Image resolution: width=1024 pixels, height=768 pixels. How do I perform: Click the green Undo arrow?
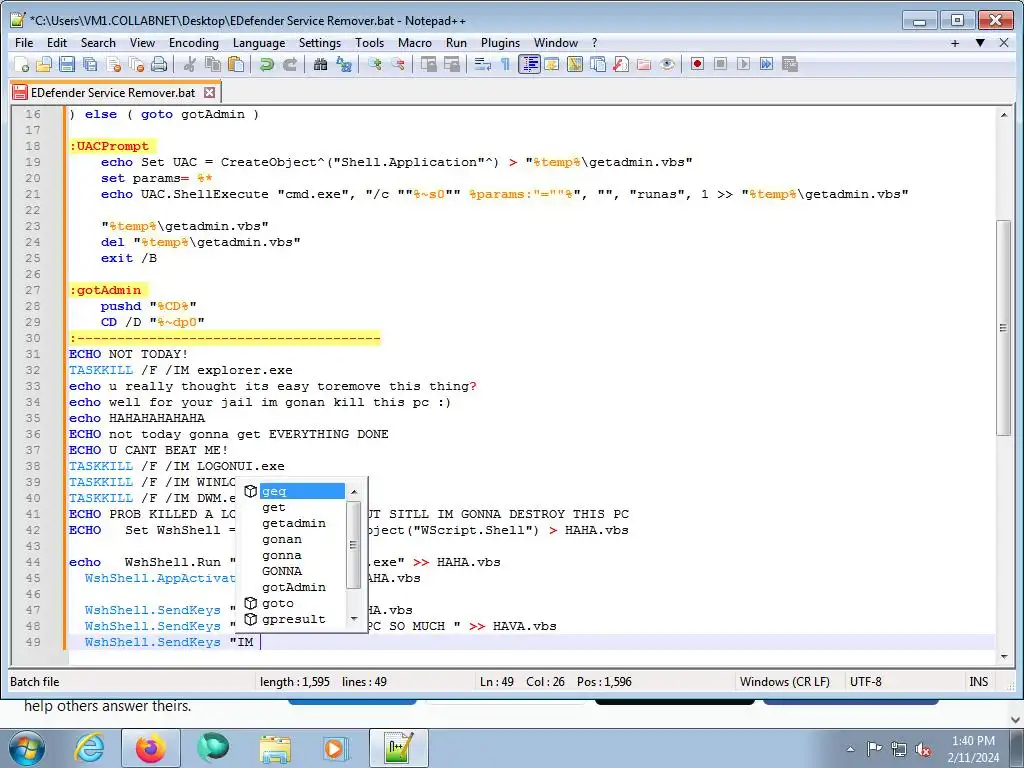tap(266, 64)
